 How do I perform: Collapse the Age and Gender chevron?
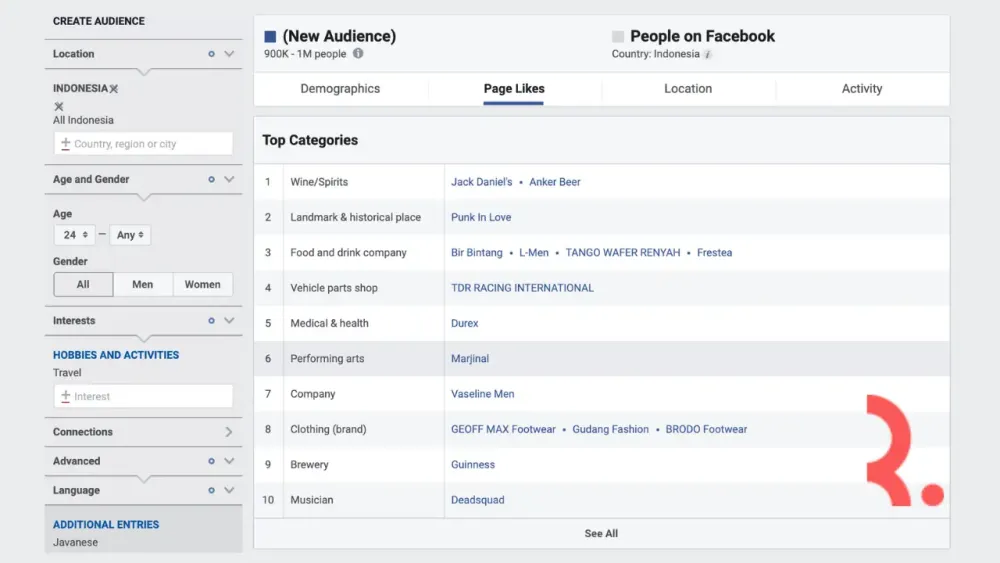tap(229, 180)
